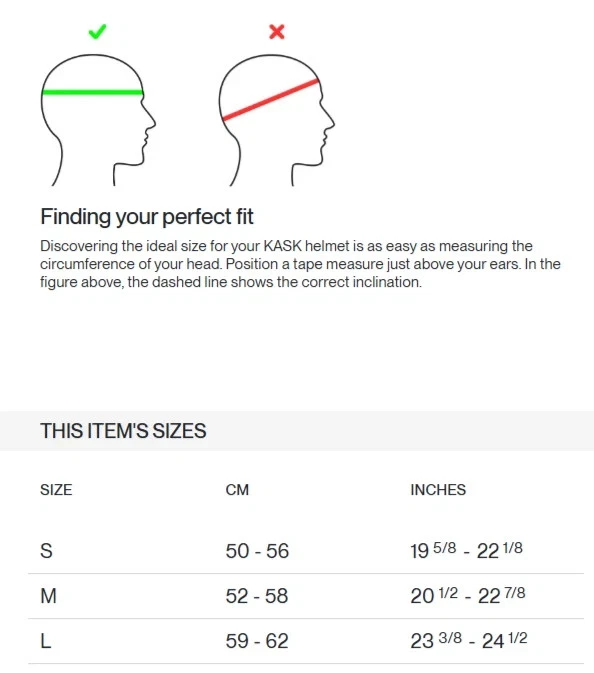Screen dimensions: 594x673
Task: Click the KASK helmet description paragraph
Action: [300, 264]
